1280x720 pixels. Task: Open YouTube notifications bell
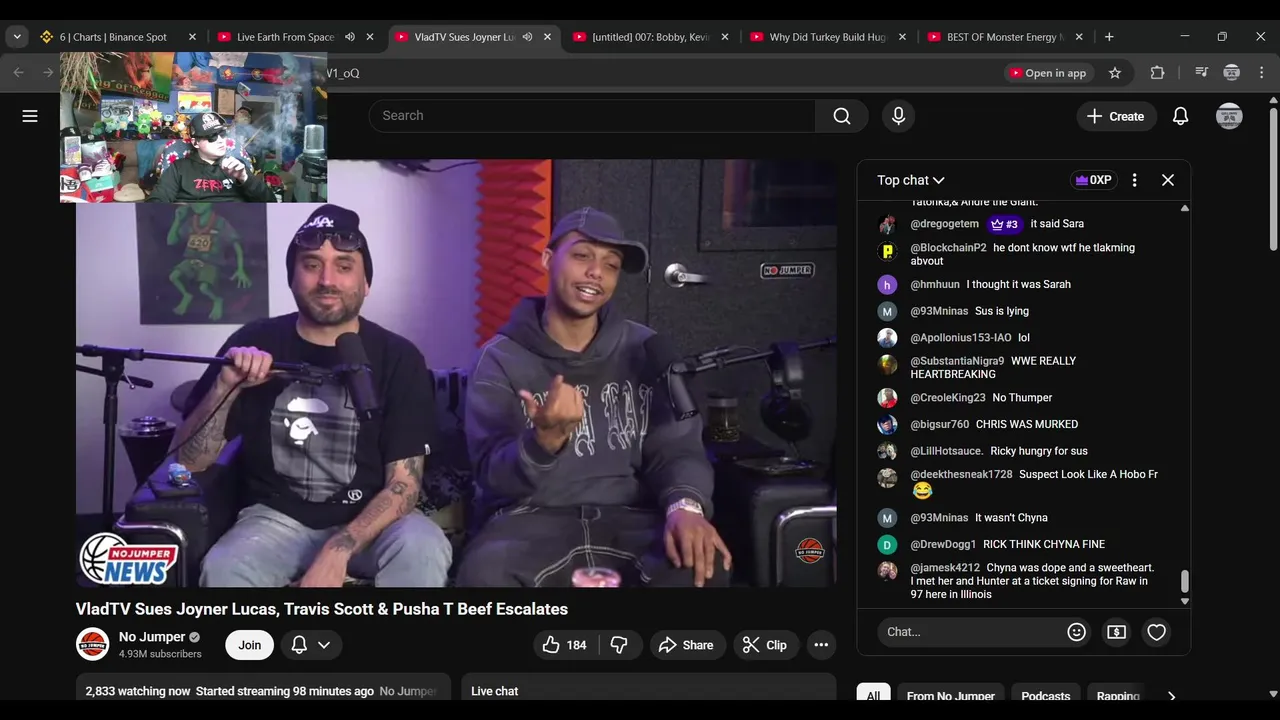click(x=1180, y=116)
